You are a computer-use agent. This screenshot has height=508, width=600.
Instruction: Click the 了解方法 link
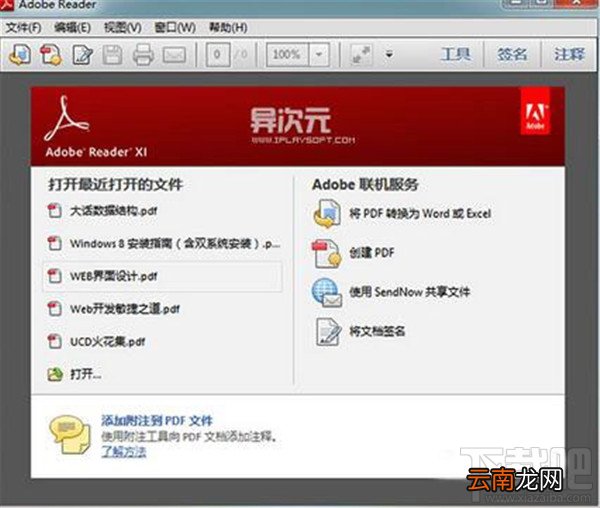pos(124,452)
